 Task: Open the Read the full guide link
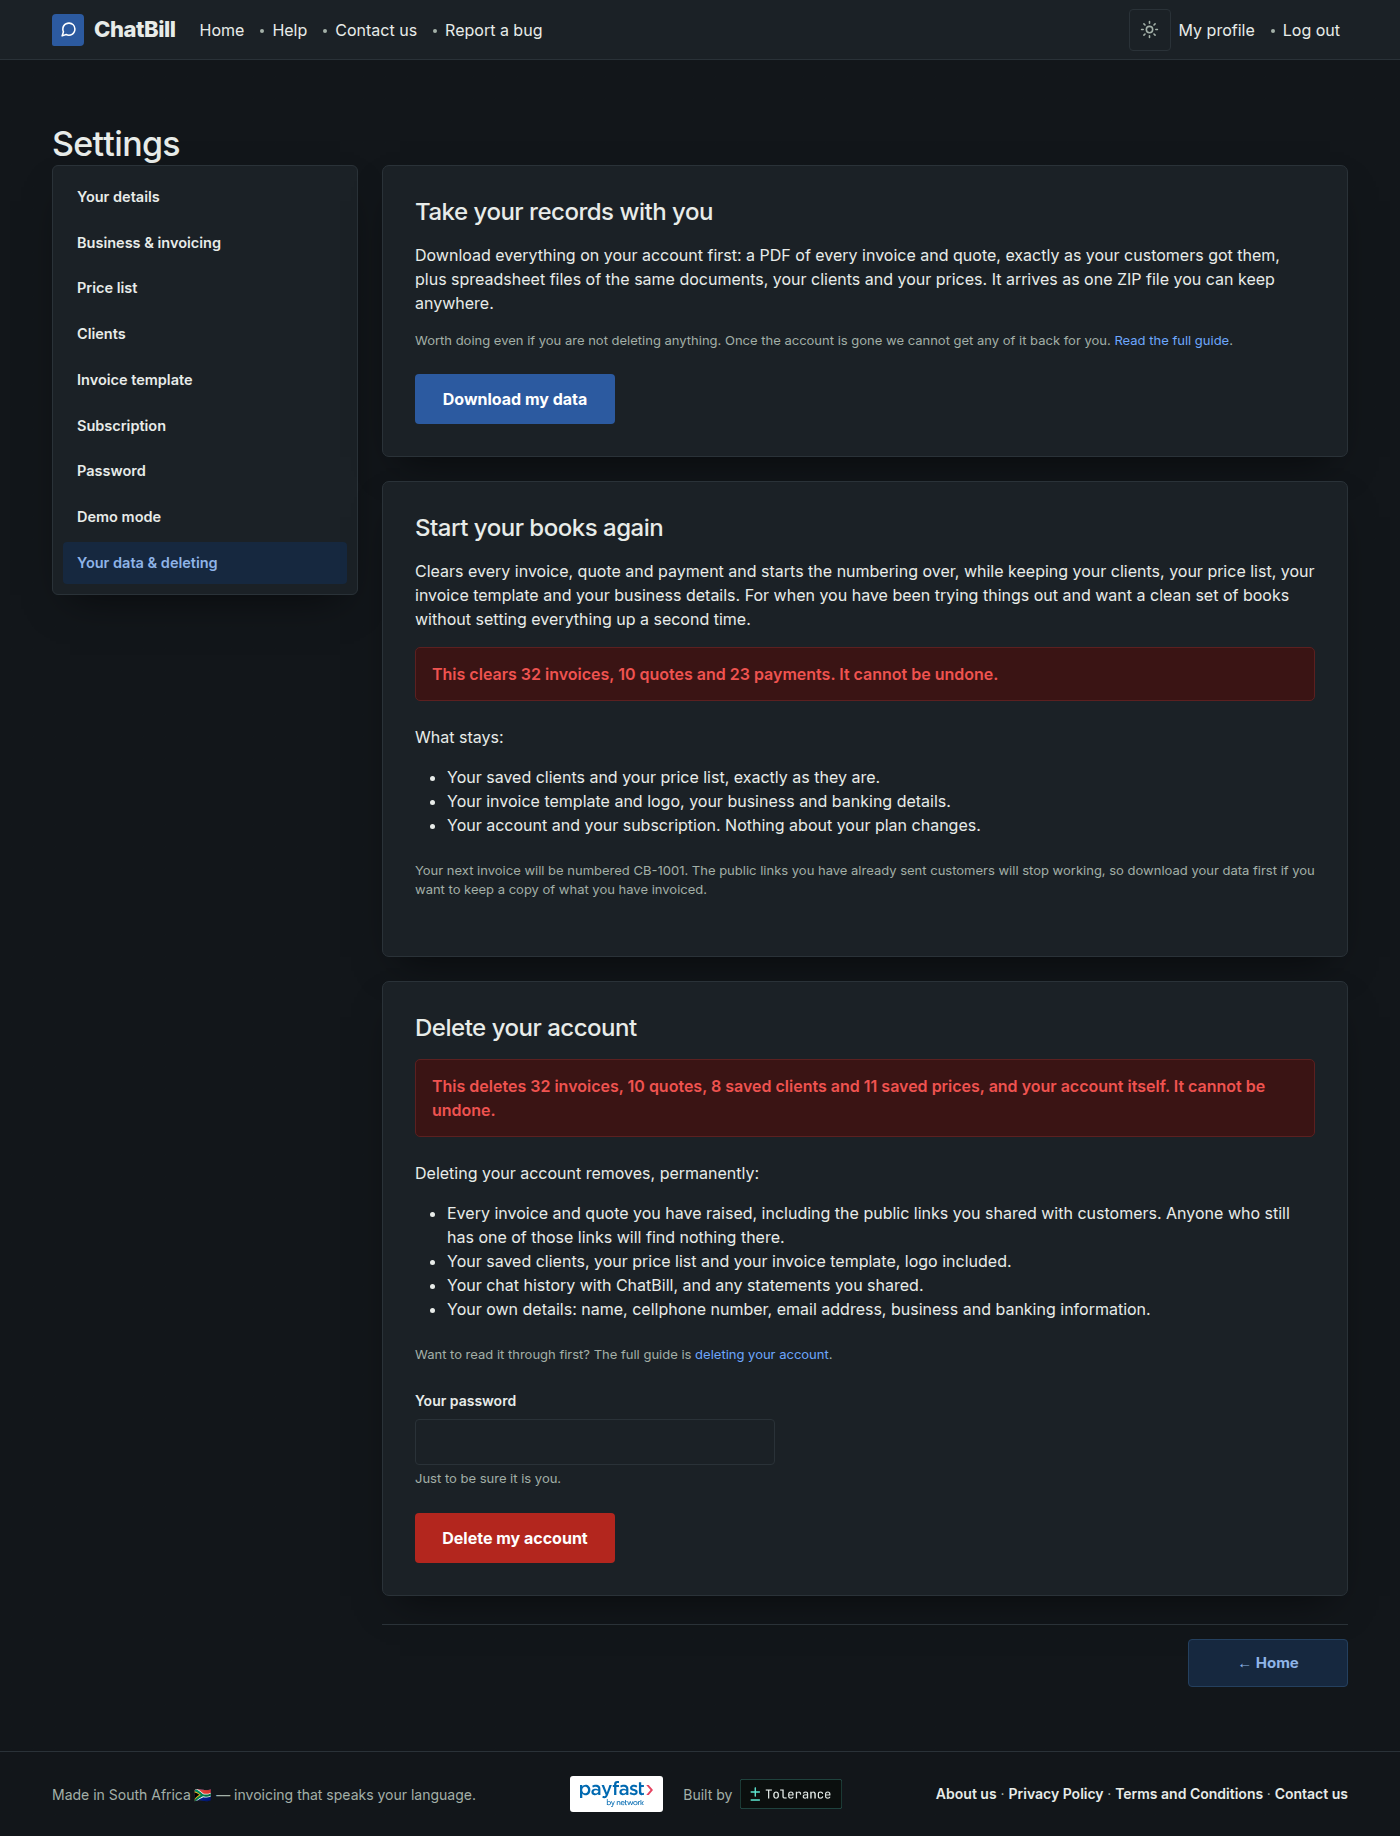1172,341
